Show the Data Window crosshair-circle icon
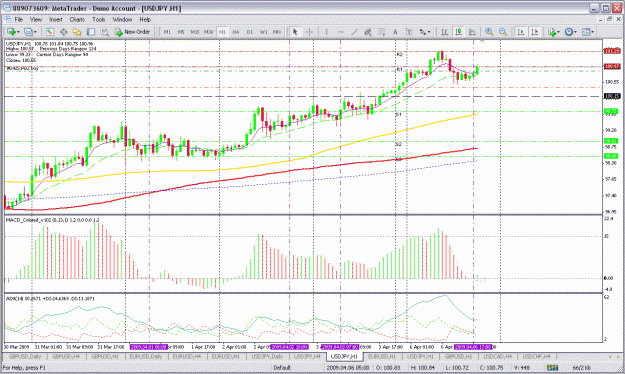This screenshot has width=625, height=374. (x=63, y=32)
